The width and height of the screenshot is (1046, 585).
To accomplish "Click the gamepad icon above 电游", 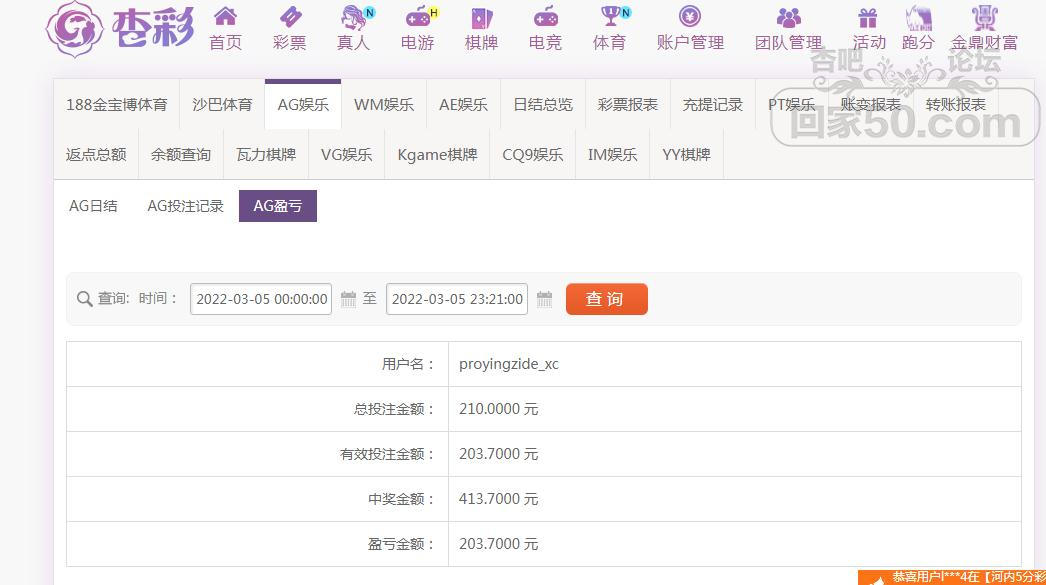I will [x=417, y=17].
